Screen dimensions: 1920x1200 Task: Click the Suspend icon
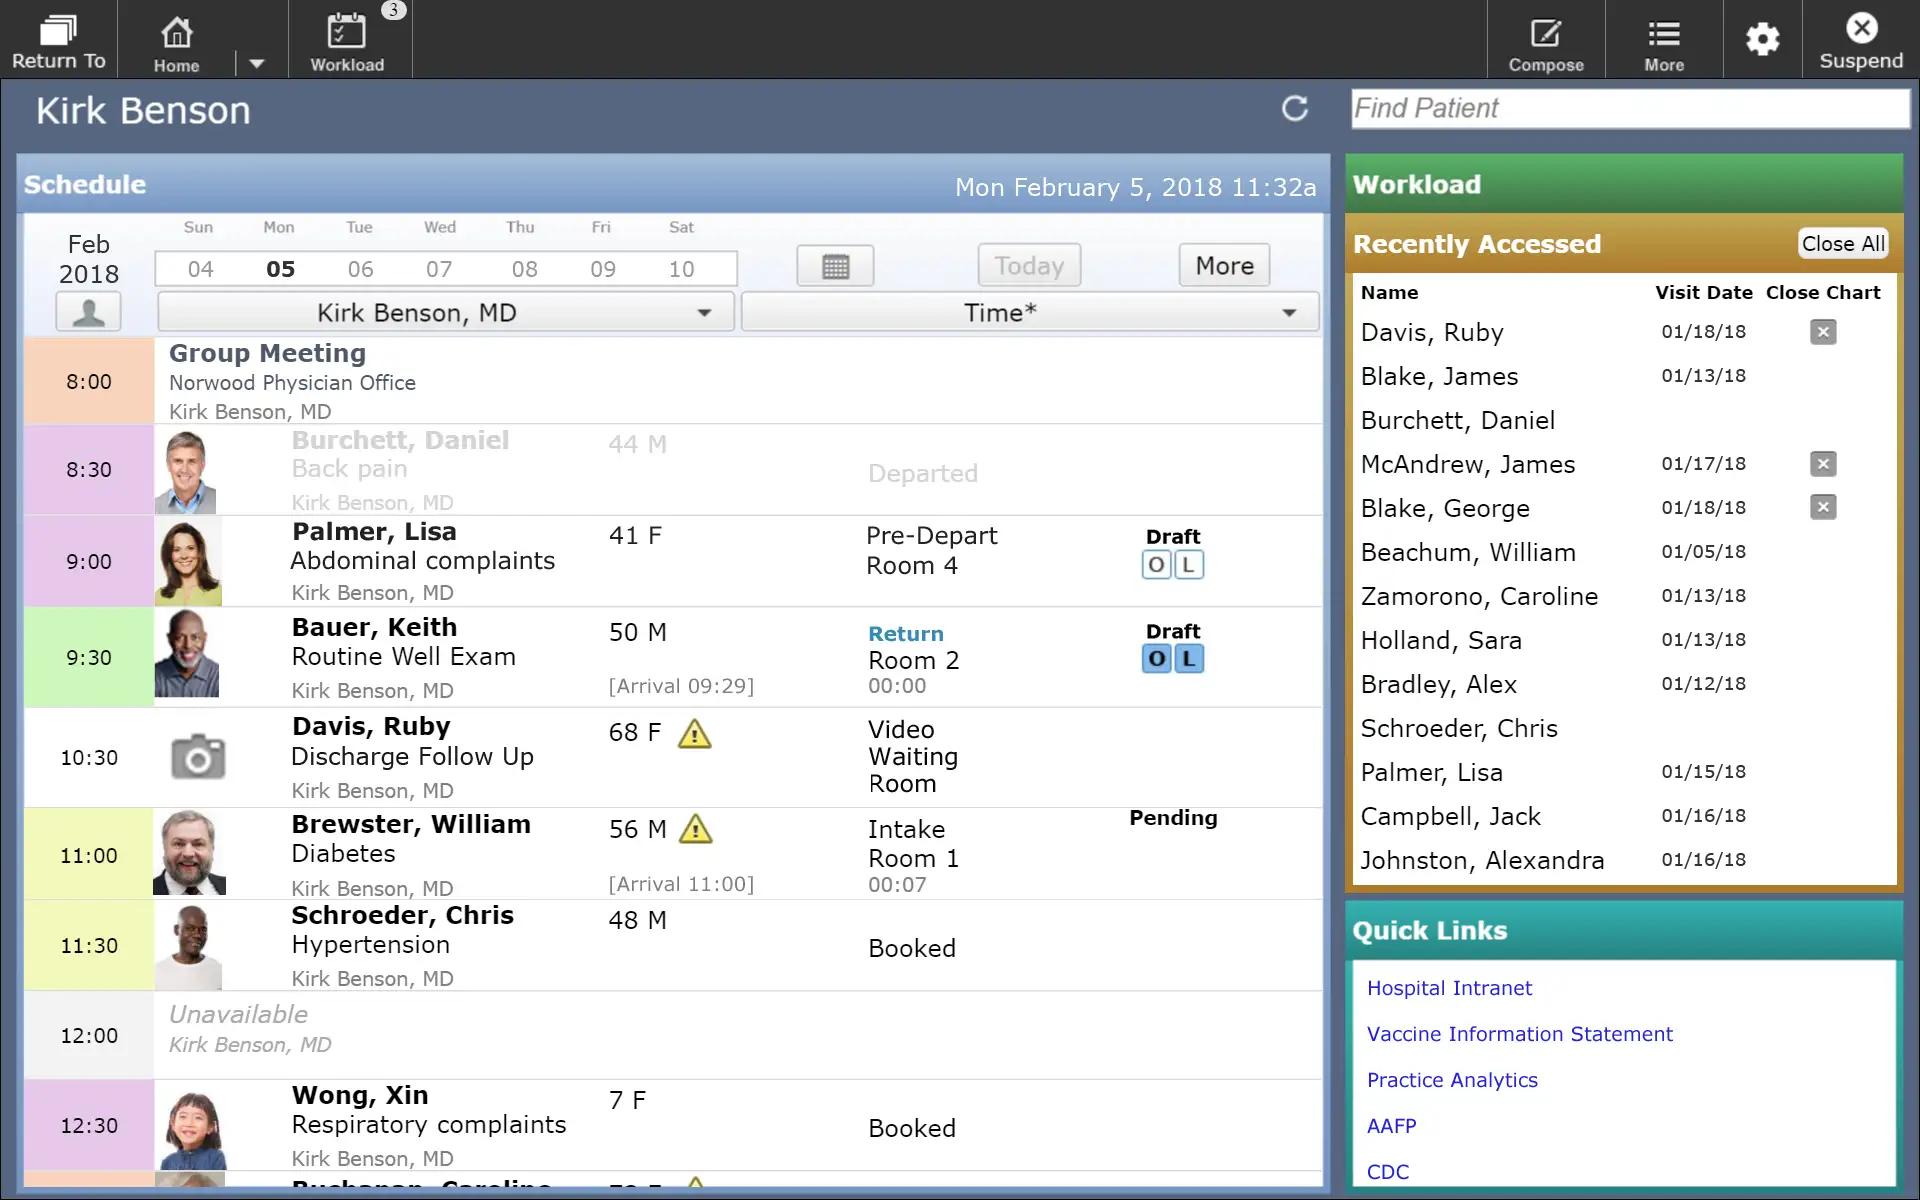1861,40
